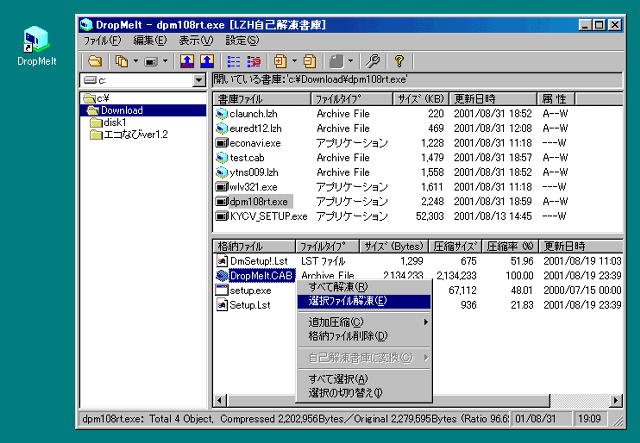Expand the 追加圧縮(C) submenu arrow
Image resolution: width=640 pixels, height=443 pixels.
point(425,322)
